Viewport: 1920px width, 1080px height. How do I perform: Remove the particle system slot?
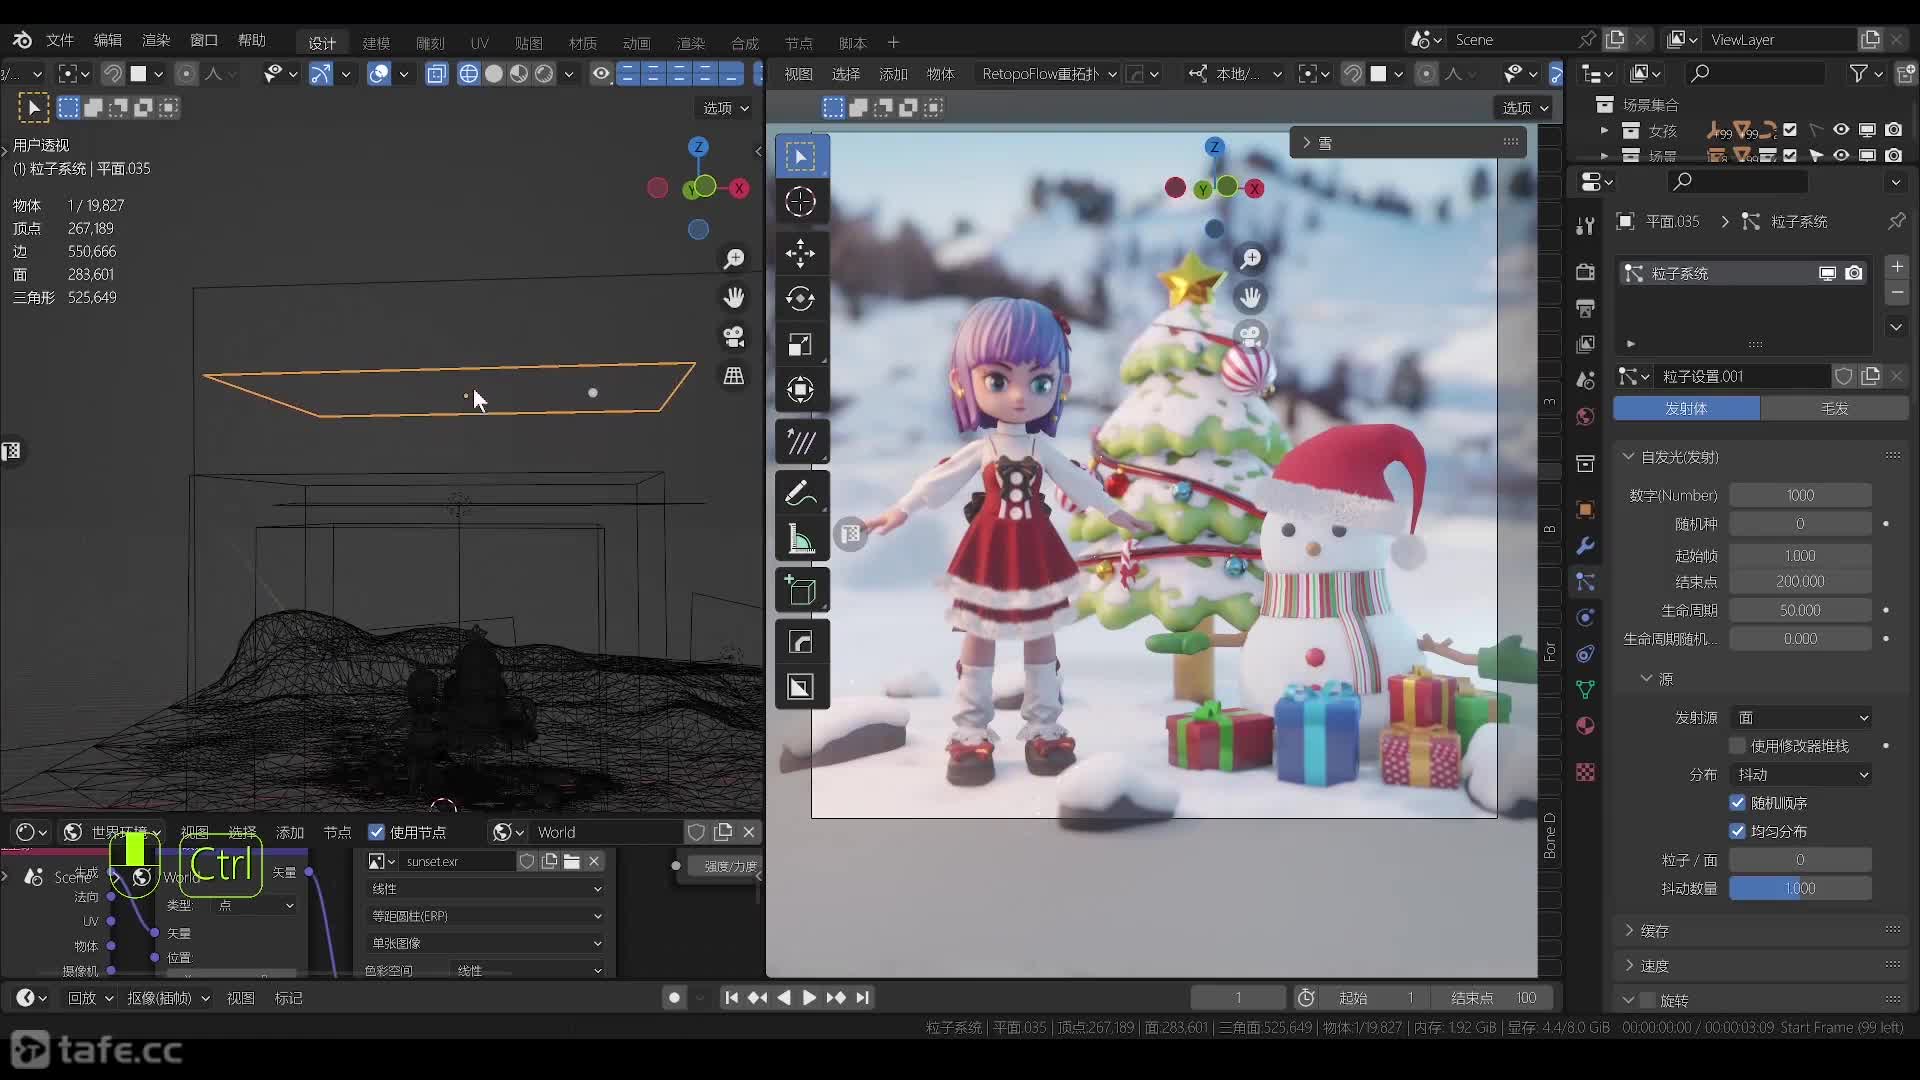[1897, 293]
